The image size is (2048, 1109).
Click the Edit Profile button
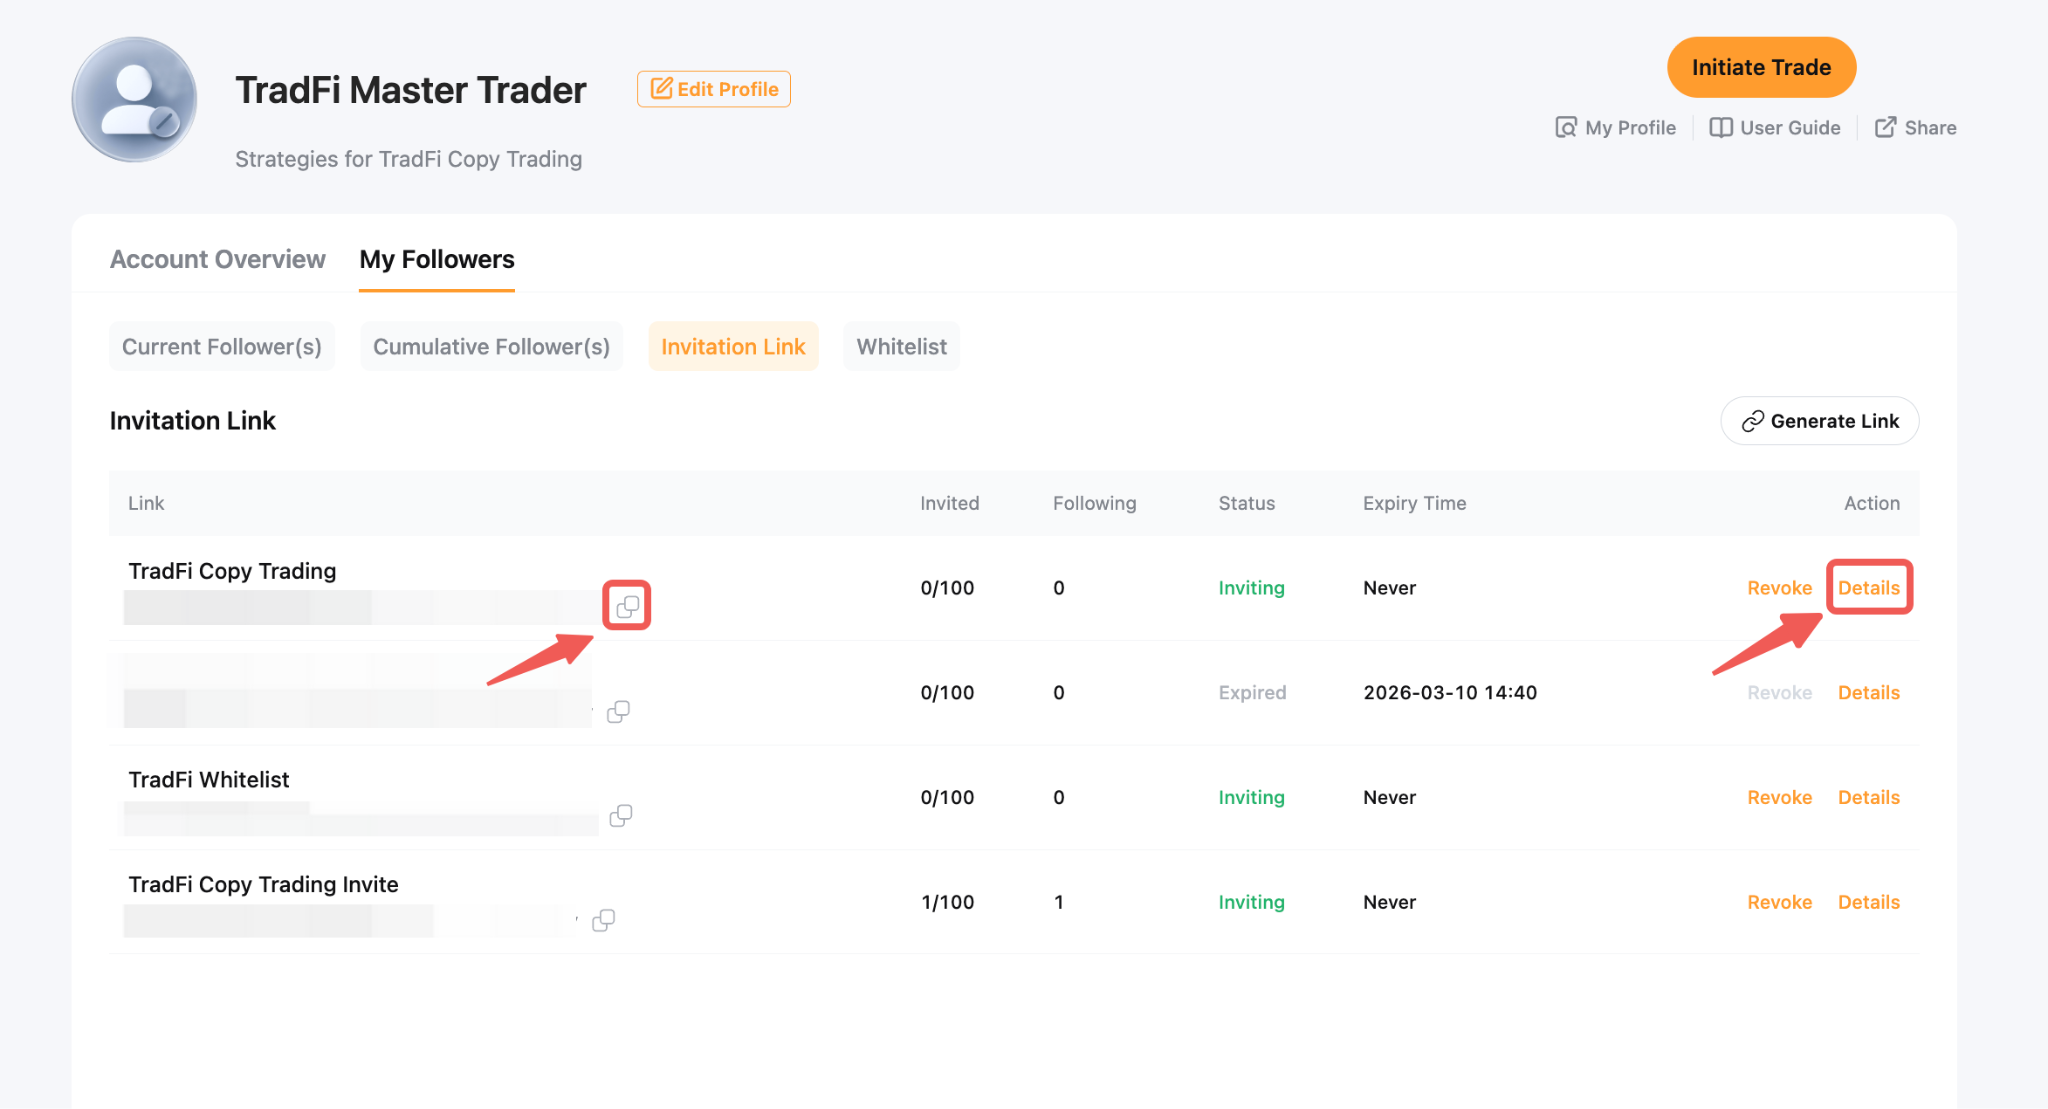(714, 89)
